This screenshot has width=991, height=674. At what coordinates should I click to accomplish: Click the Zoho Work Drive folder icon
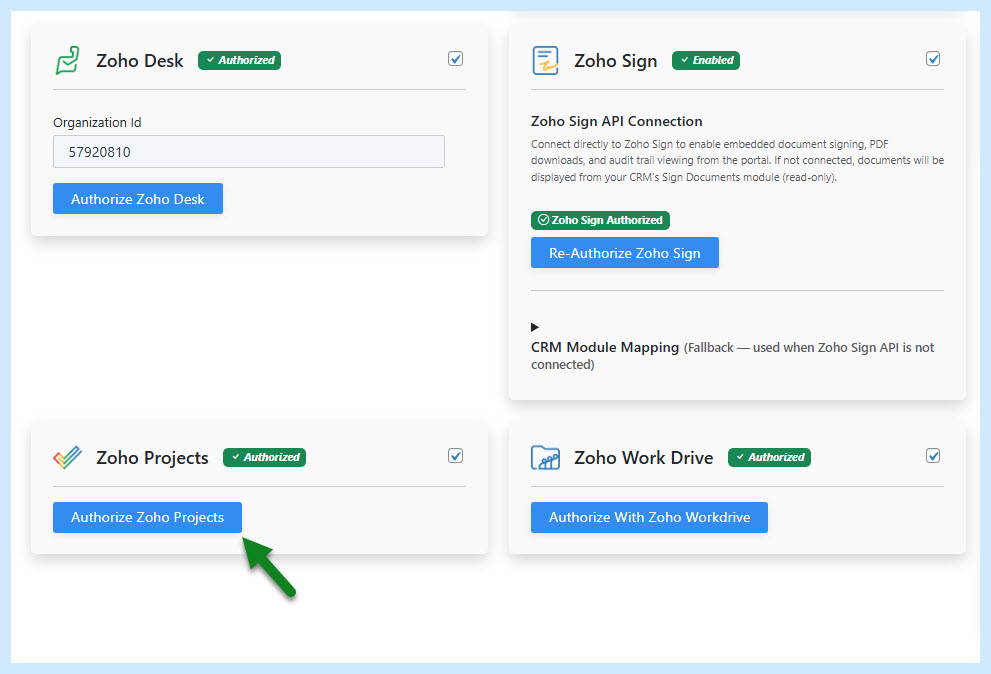coord(545,457)
